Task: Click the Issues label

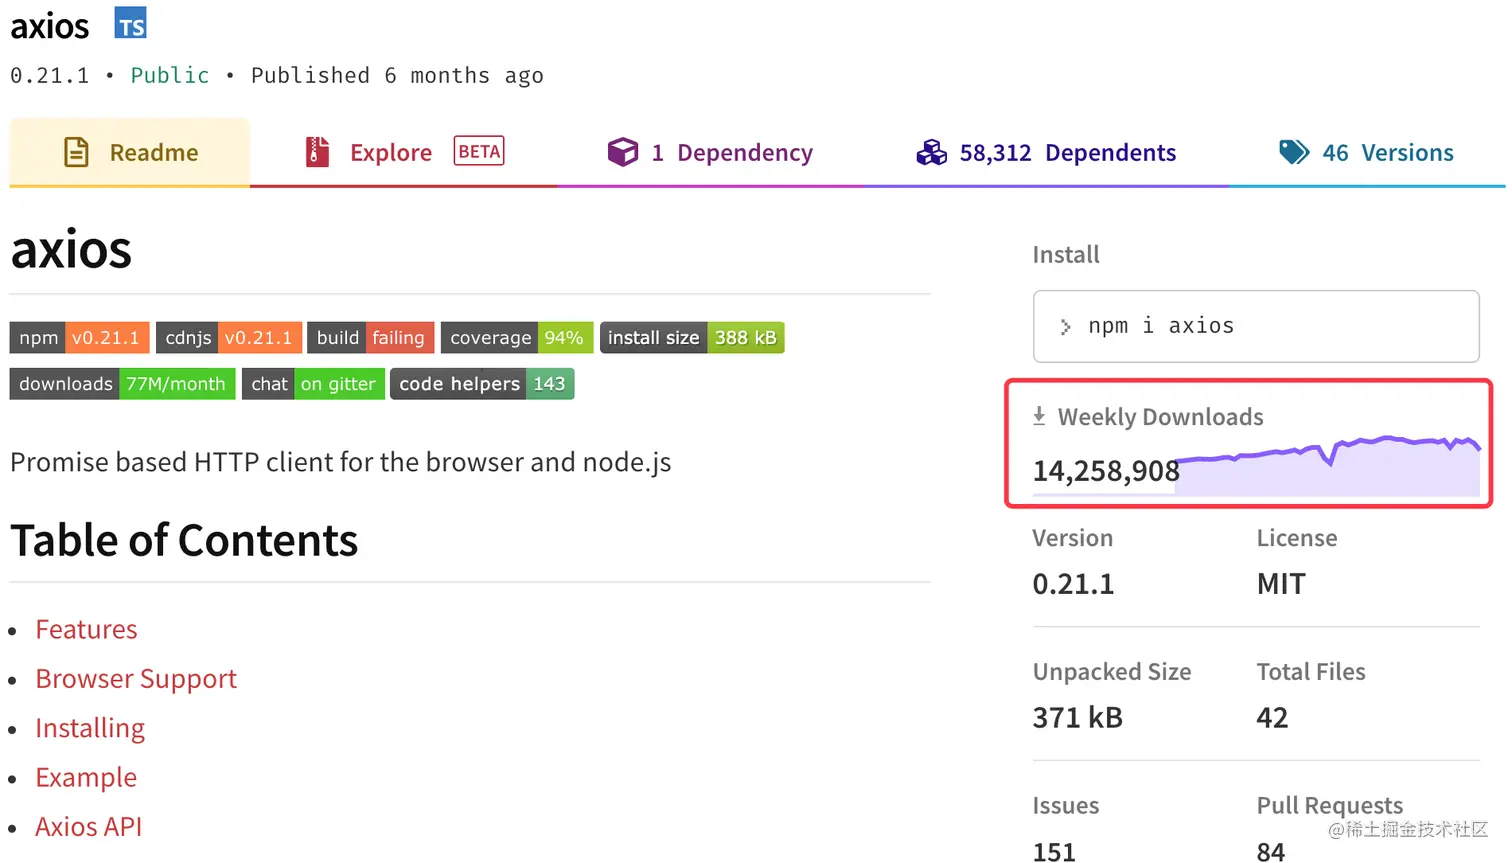Action: [1066, 805]
